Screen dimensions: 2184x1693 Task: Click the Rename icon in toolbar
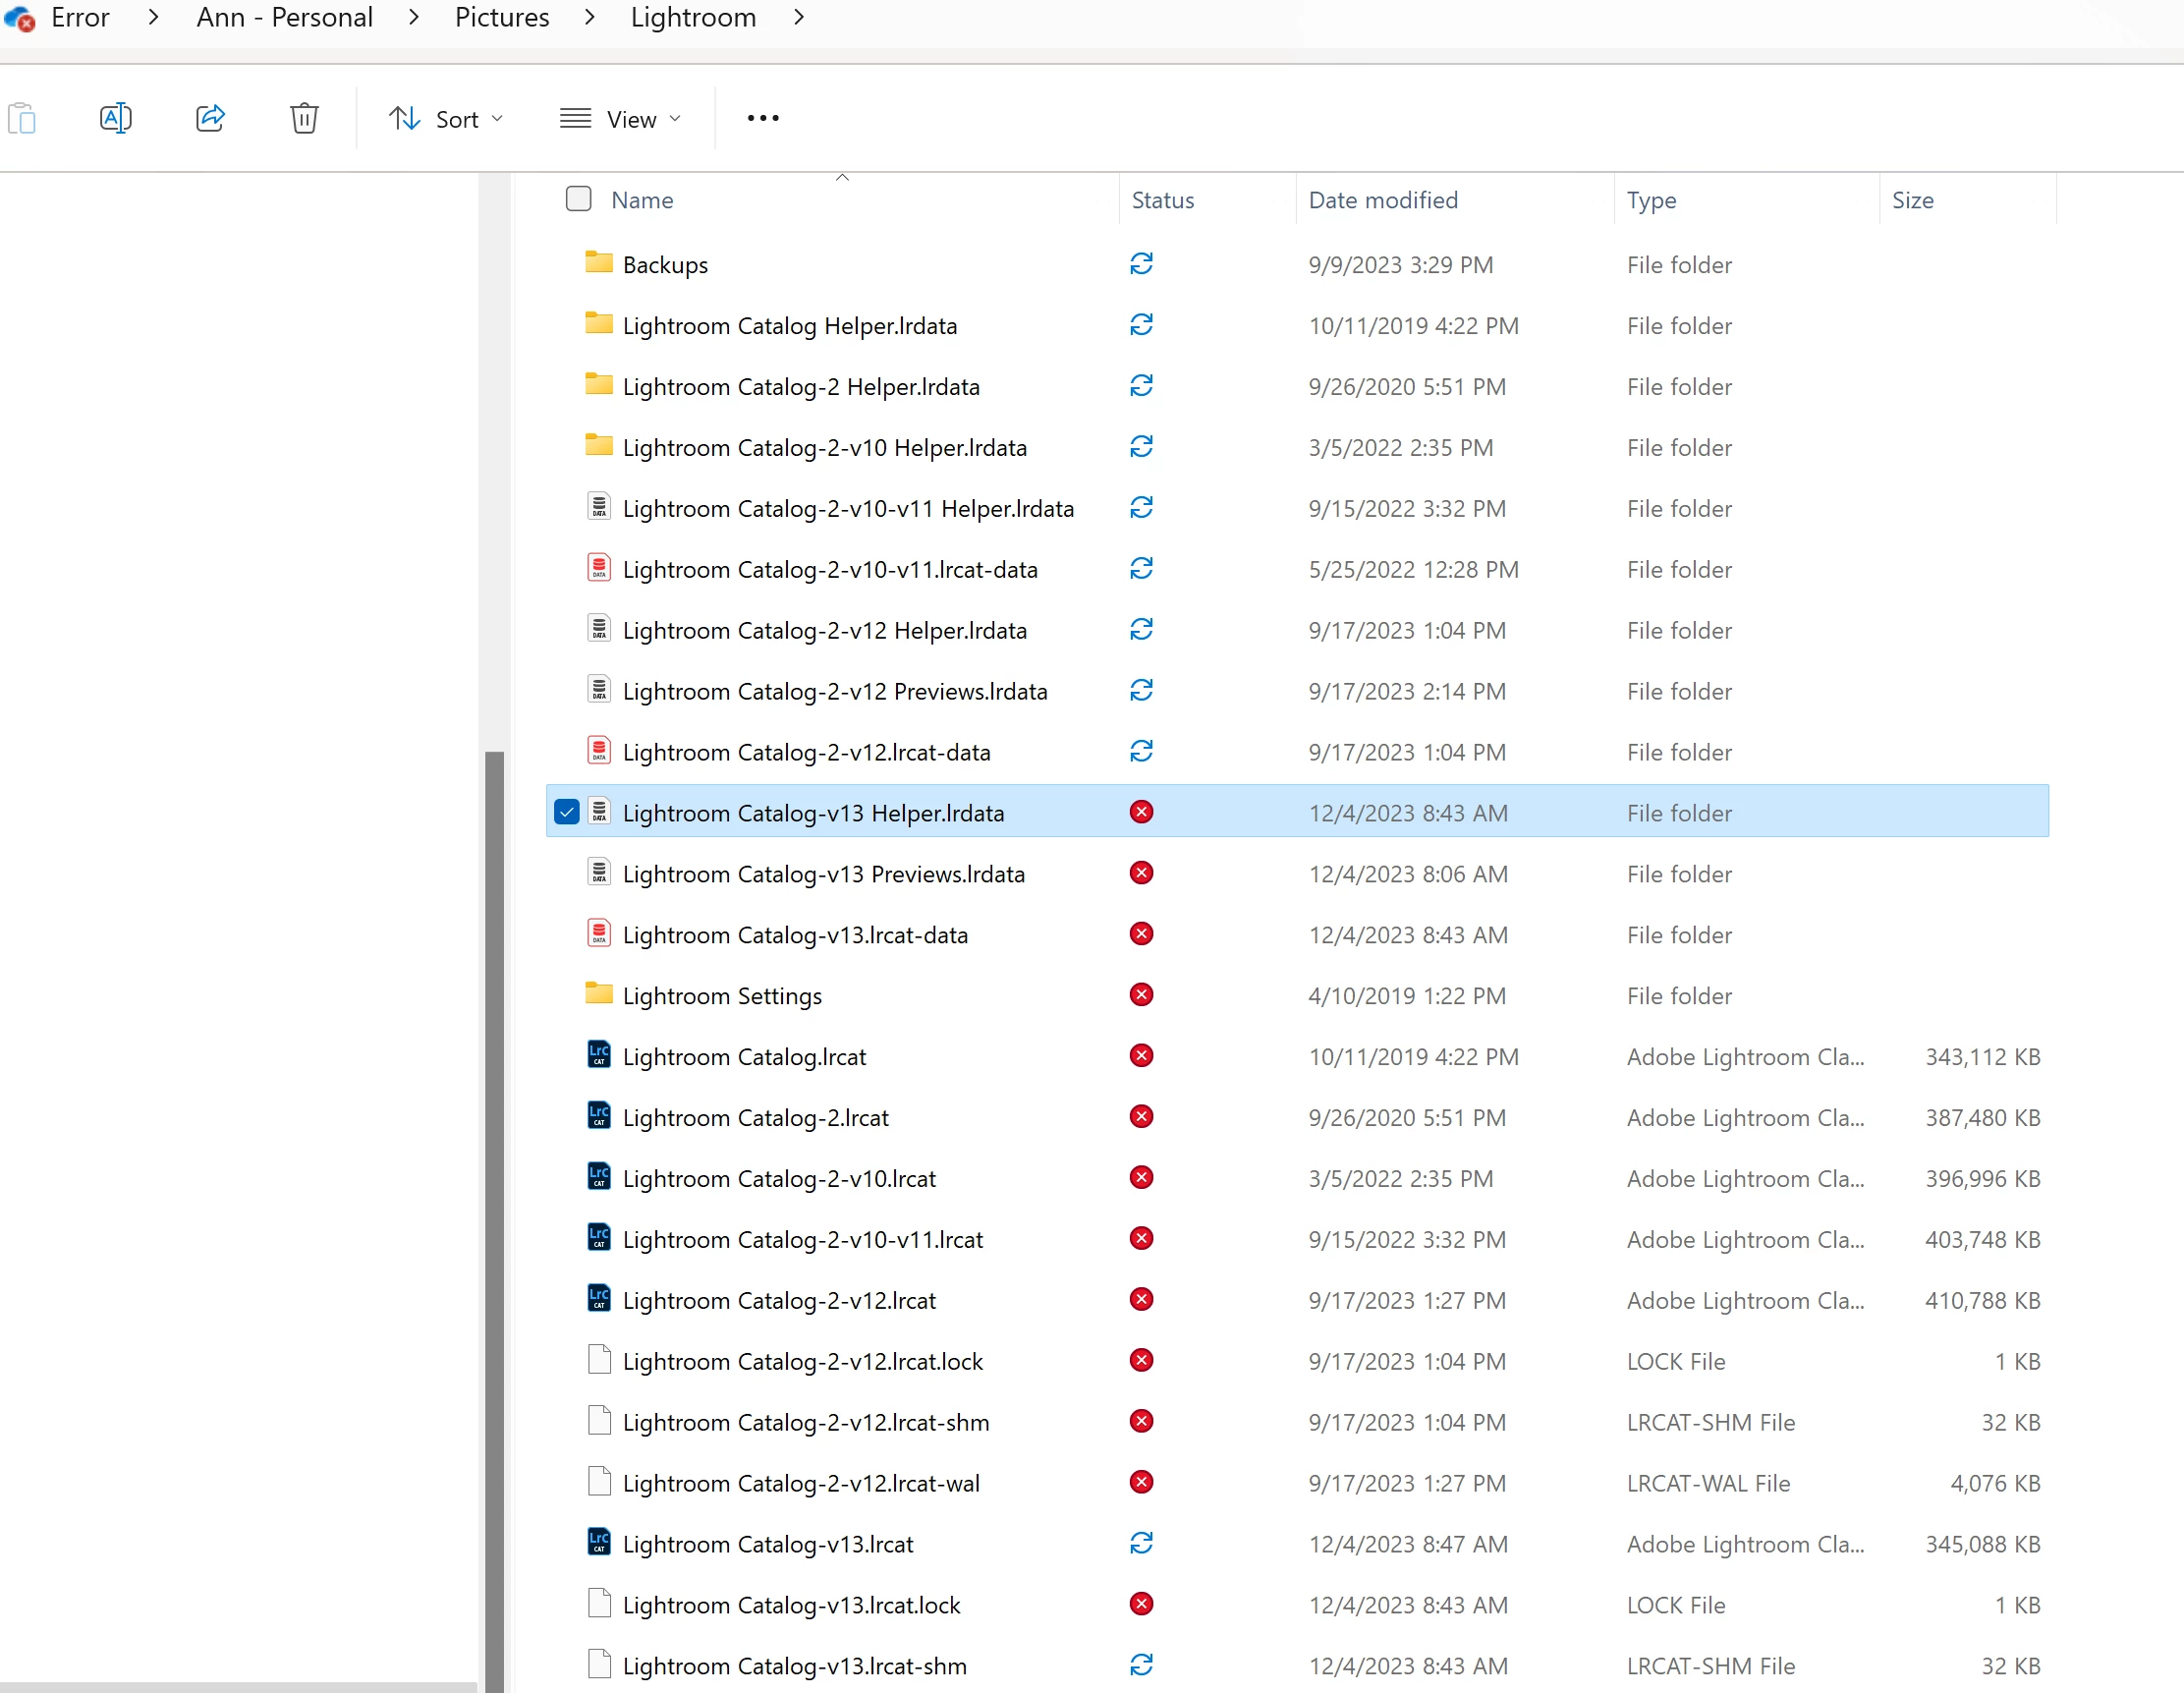[x=116, y=118]
